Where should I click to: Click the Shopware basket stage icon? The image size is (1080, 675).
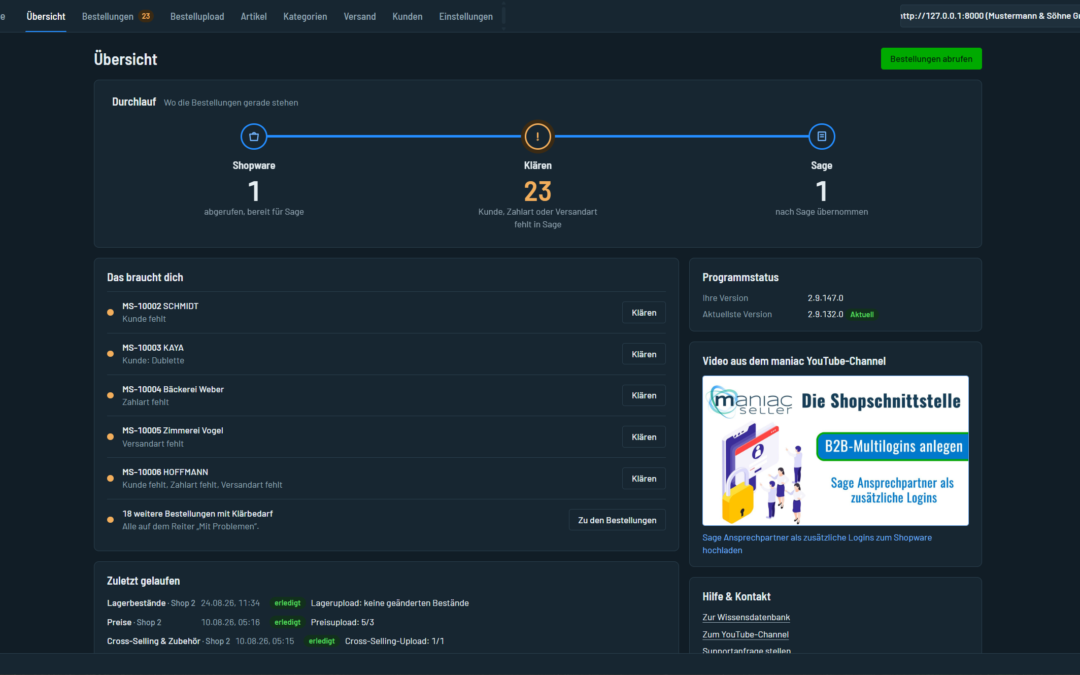tap(253, 136)
